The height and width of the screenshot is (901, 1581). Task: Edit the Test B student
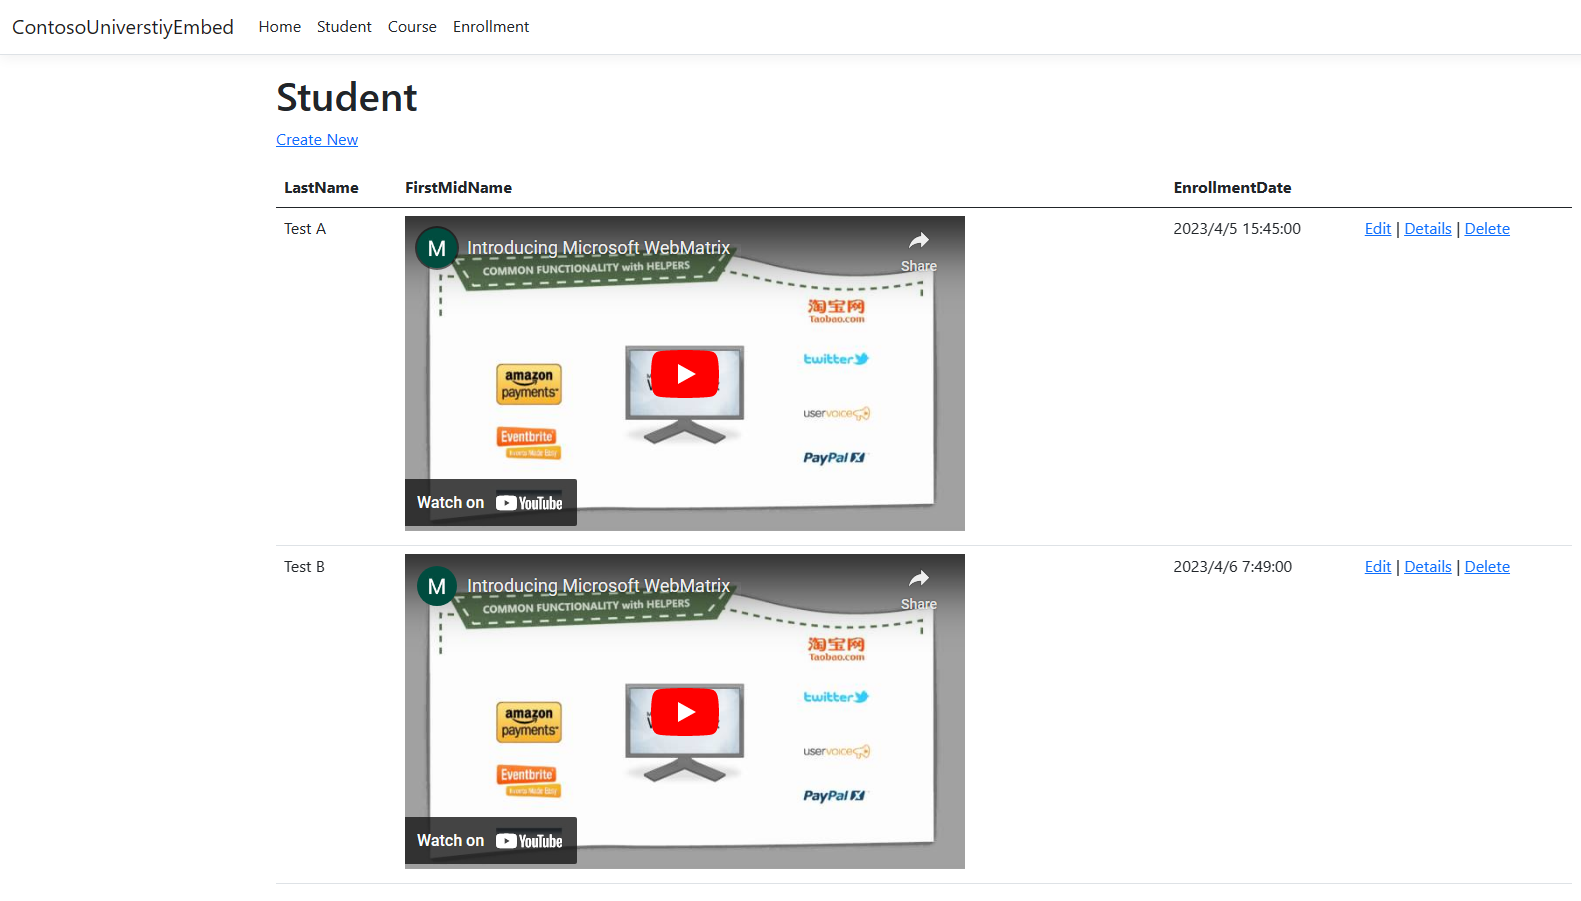pyautogui.click(x=1378, y=567)
